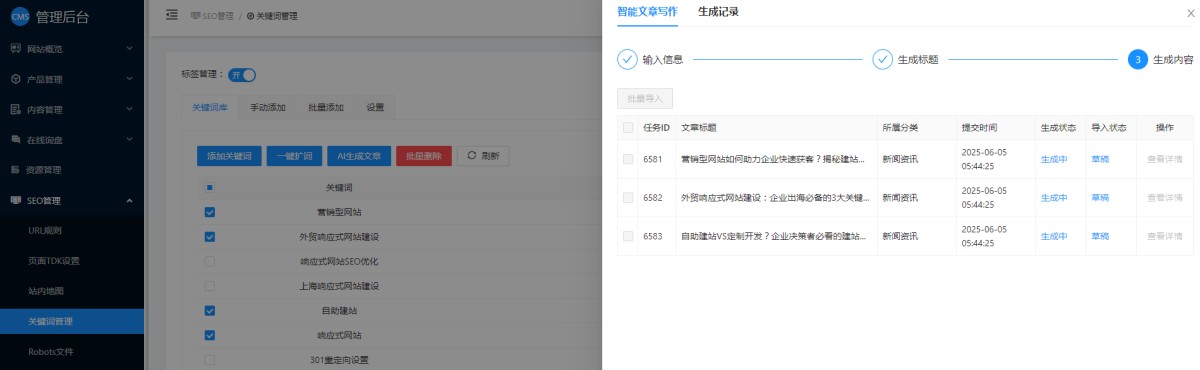Click the refresh icon on 刷新 button
1200x370 pixels.
click(472, 156)
